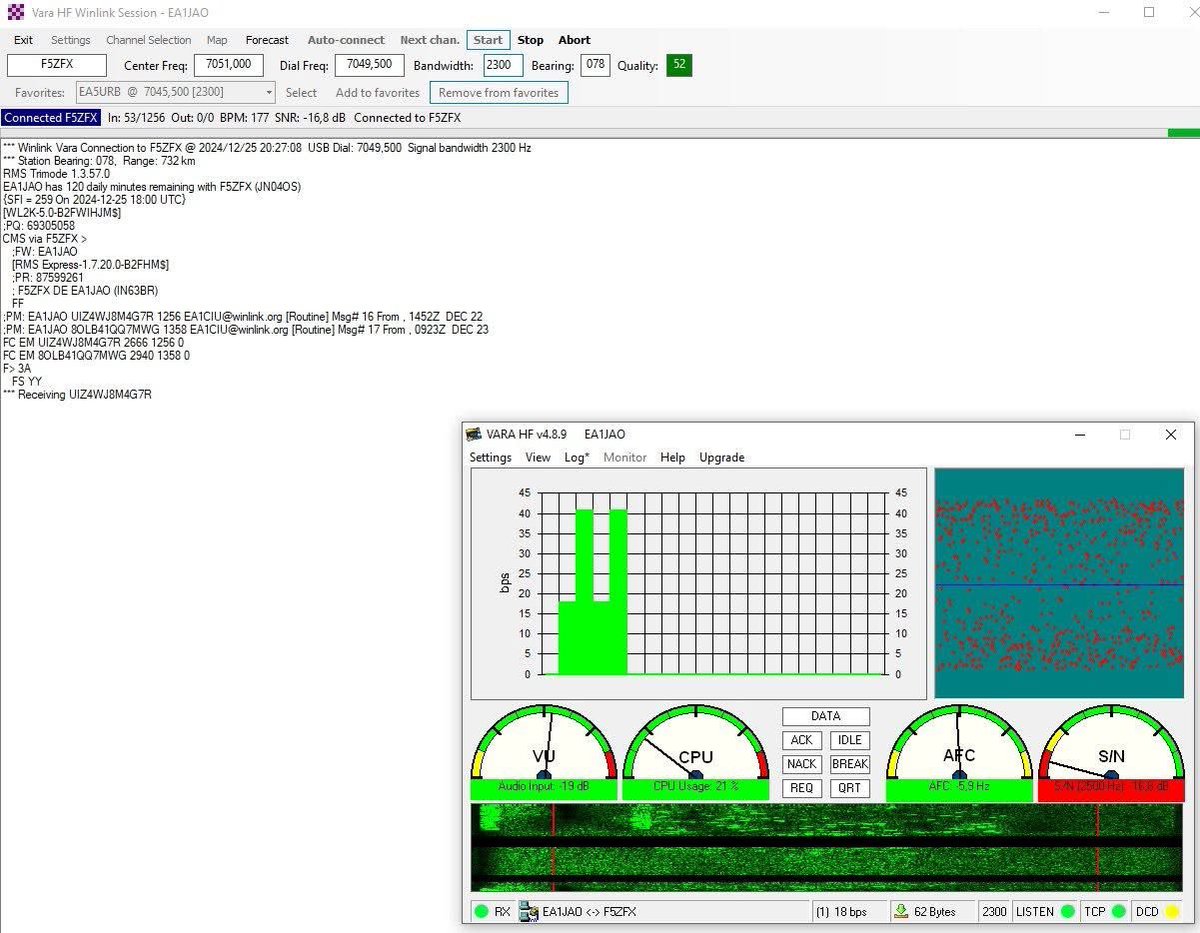The image size is (1200, 933).
Task: Open VARA HF Help menu
Action: 673,457
